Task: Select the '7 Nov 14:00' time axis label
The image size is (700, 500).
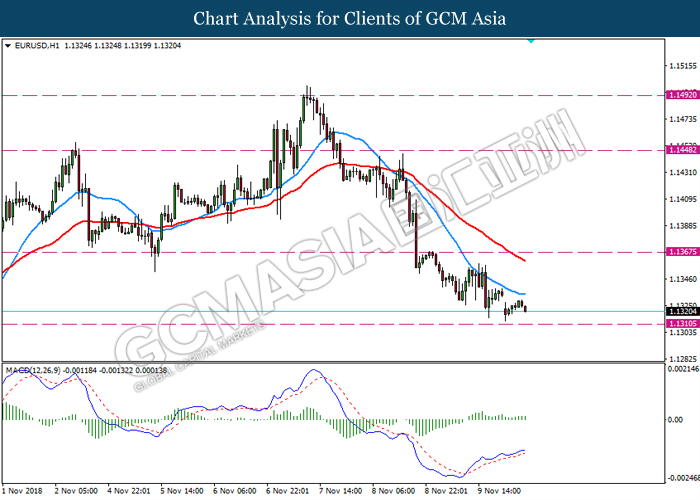Action: click(341, 491)
